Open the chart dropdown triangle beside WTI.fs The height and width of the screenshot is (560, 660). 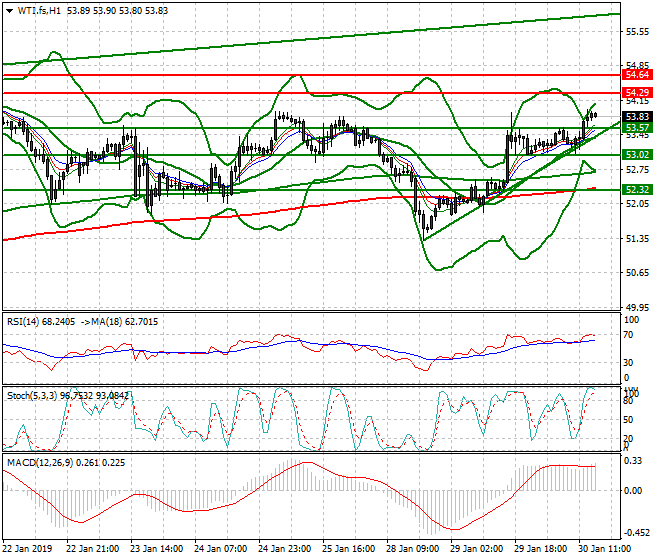pyautogui.click(x=10, y=11)
